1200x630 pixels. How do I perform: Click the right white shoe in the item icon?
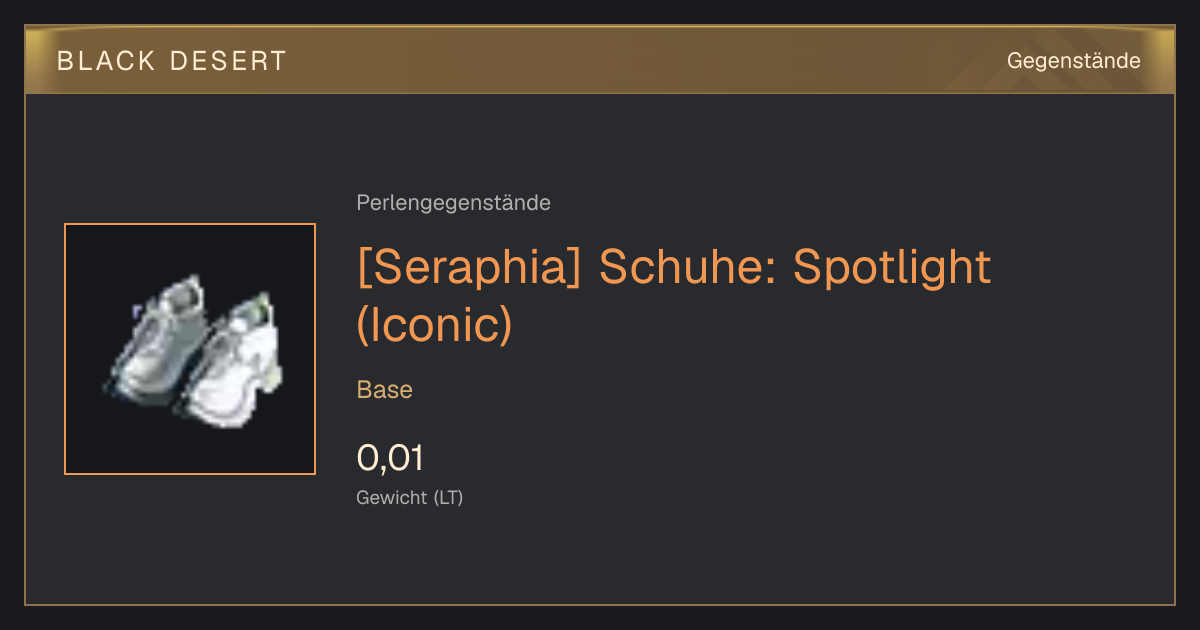[x=231, y=364]
